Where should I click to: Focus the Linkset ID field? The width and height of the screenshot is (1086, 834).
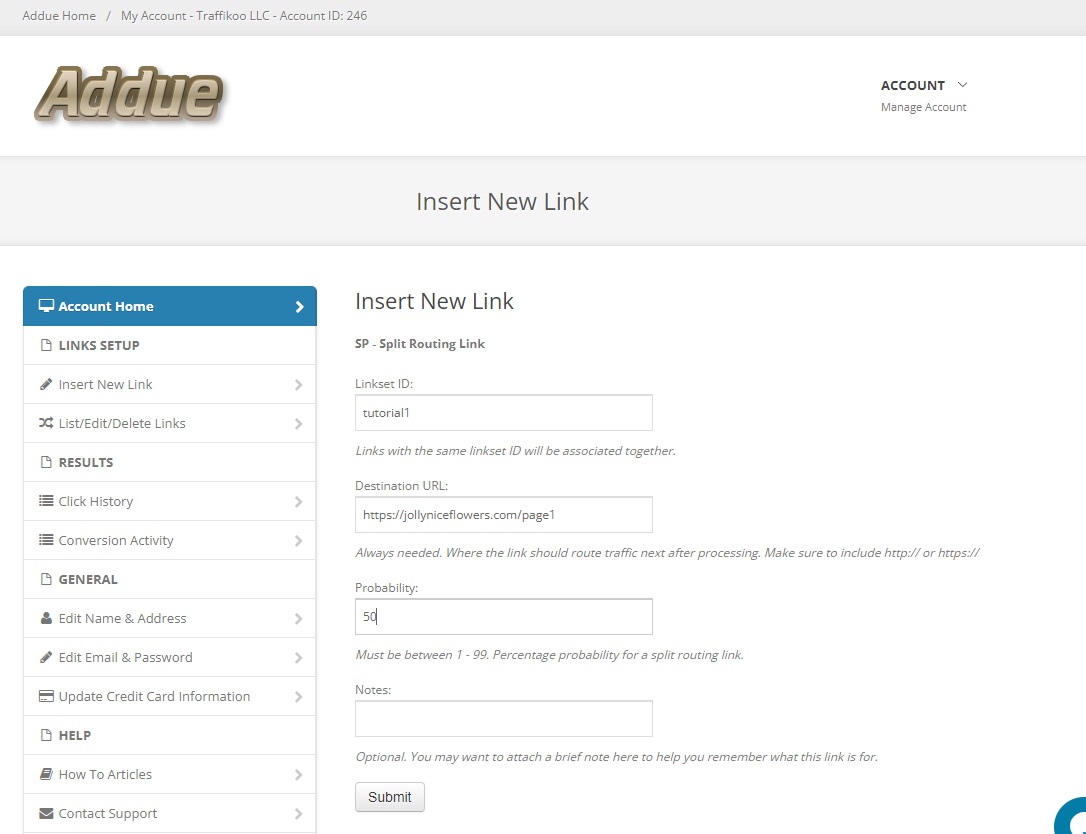click(504, 413)
